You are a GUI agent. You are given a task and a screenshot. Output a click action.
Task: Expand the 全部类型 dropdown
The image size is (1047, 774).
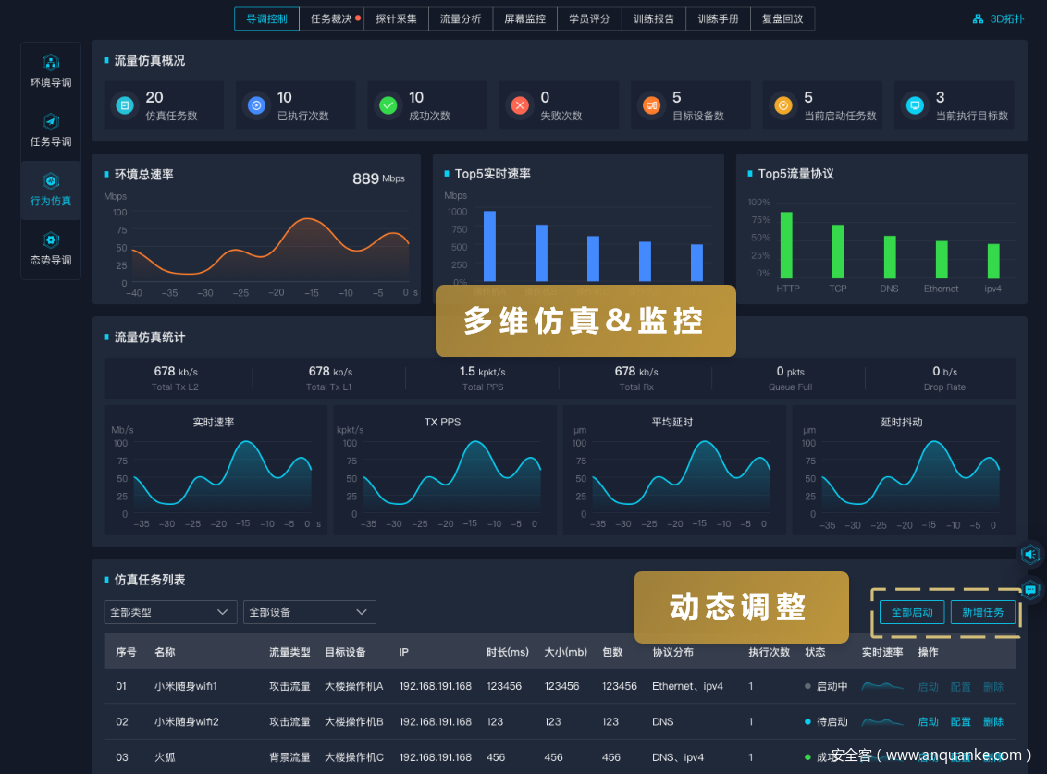point(171,612)
